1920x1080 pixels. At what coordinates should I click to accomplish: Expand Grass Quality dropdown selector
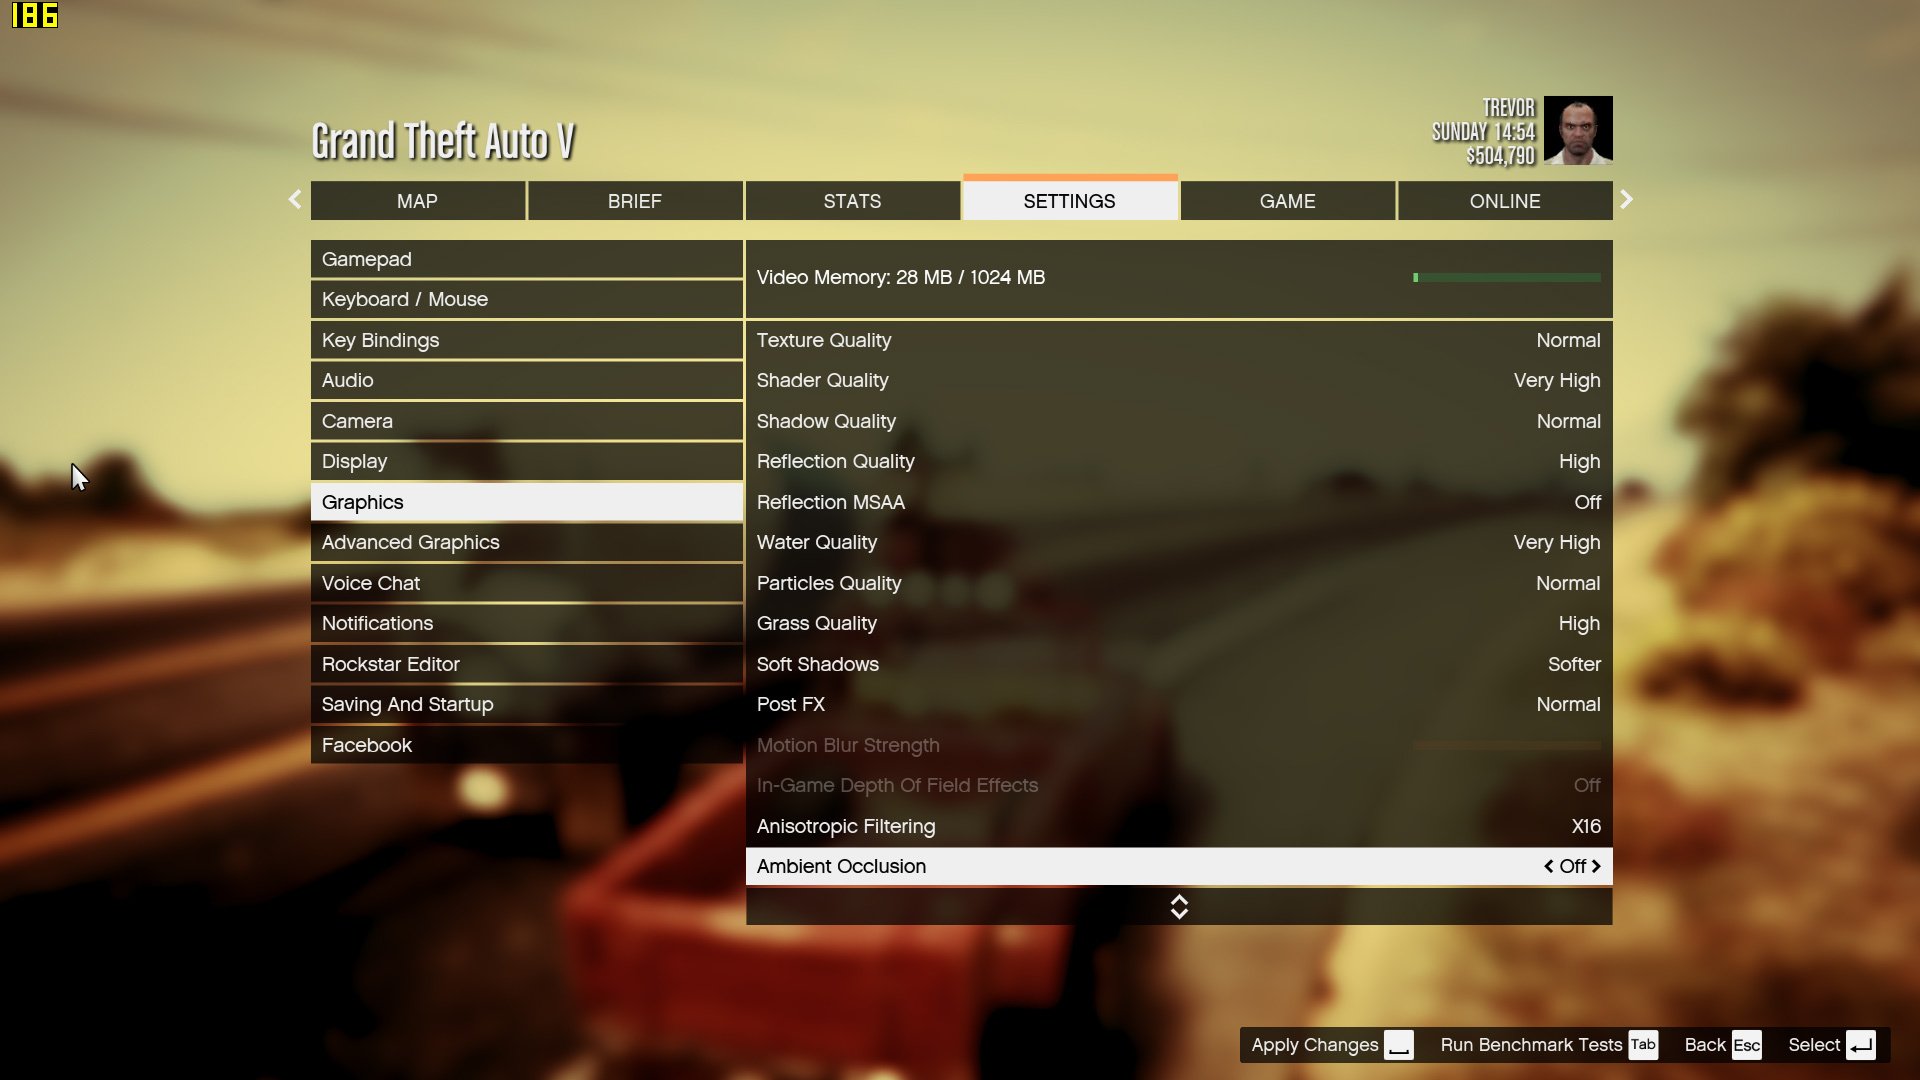coord(1578,622)
